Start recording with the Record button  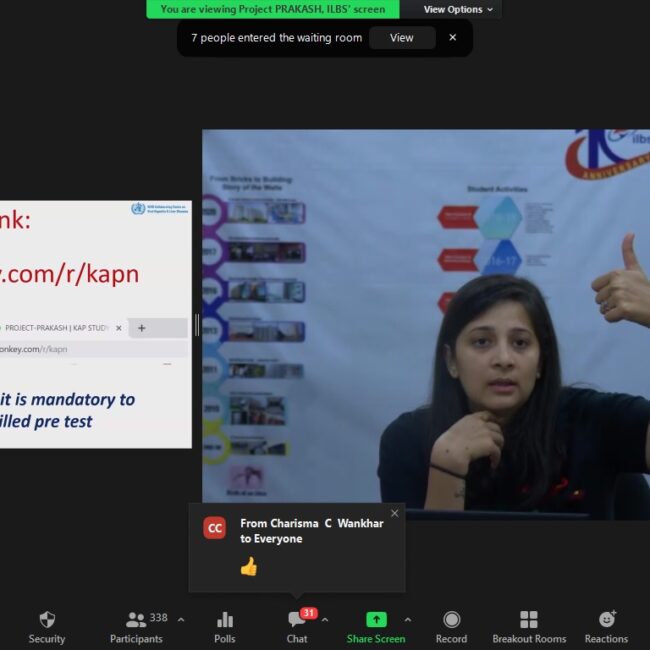point(451,626)
